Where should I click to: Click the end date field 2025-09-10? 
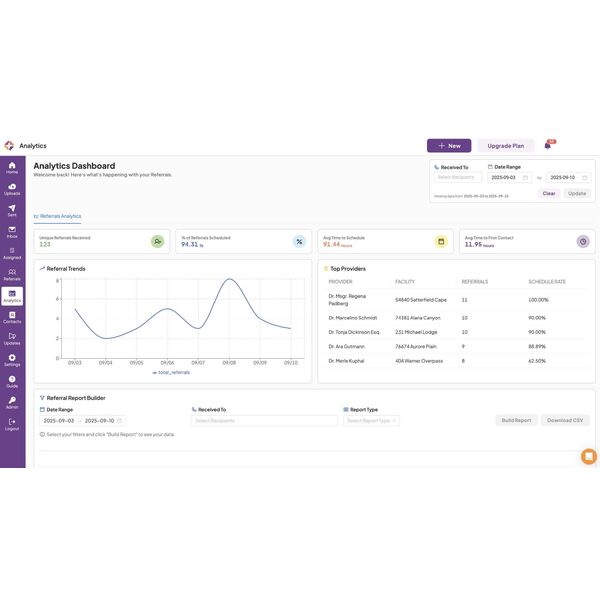(569, 178)
